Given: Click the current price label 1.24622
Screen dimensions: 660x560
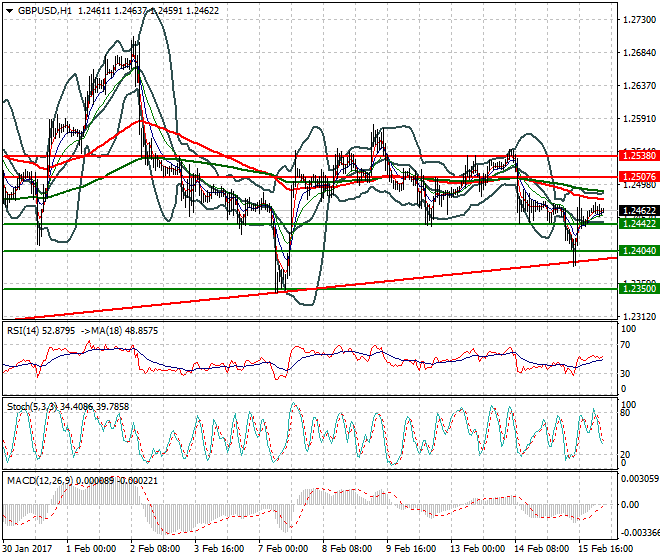Looking at the screenshot, I should coord(639,211).
